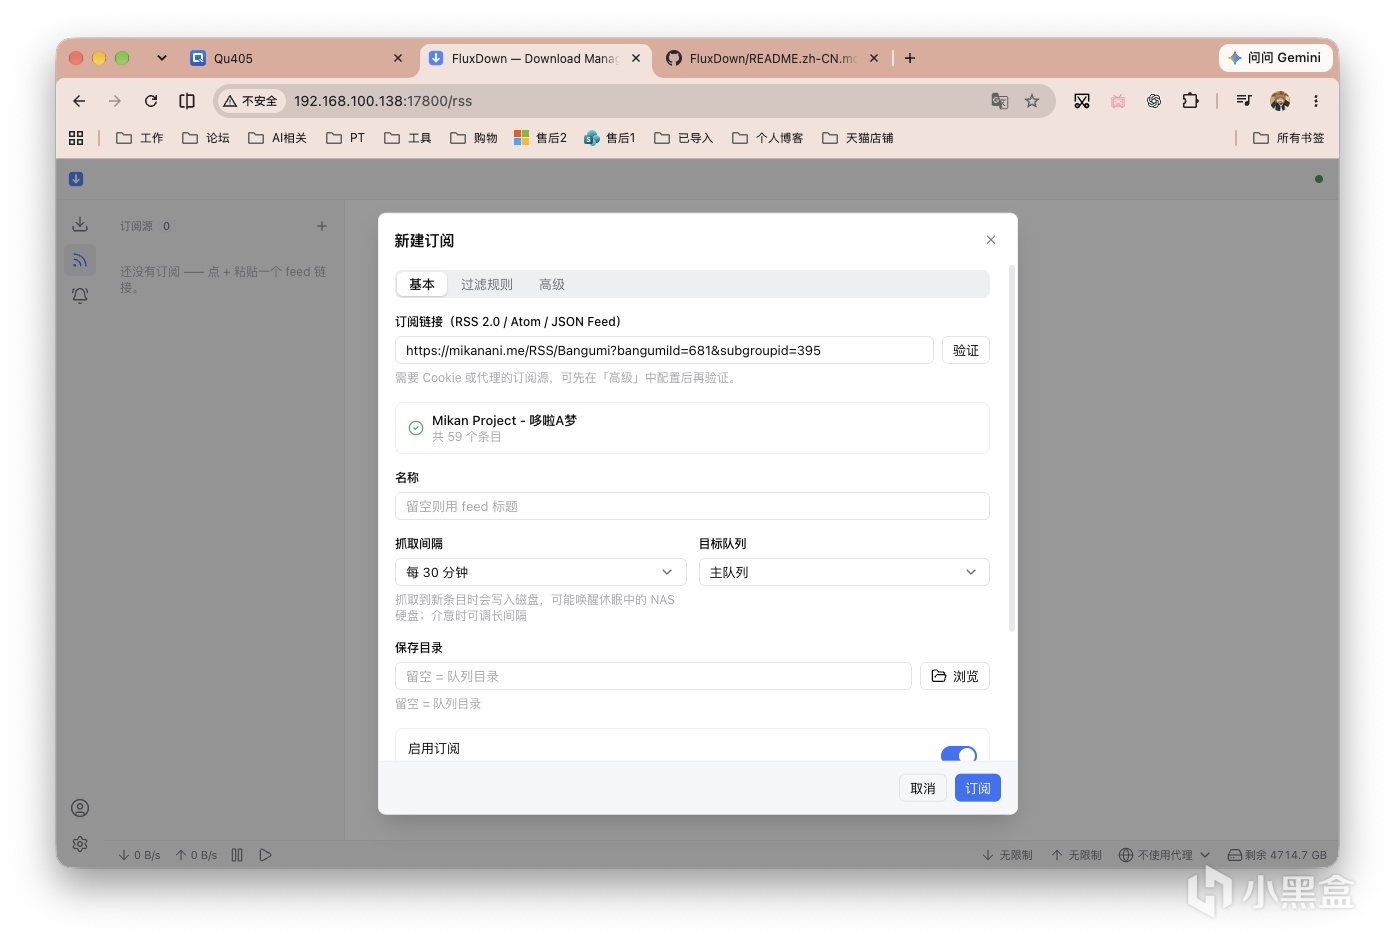1395x942 pixels.
Task: Click the 新建订阅 dialog scrollbar
Action: pyautogui.click(x=1012, y=448)
